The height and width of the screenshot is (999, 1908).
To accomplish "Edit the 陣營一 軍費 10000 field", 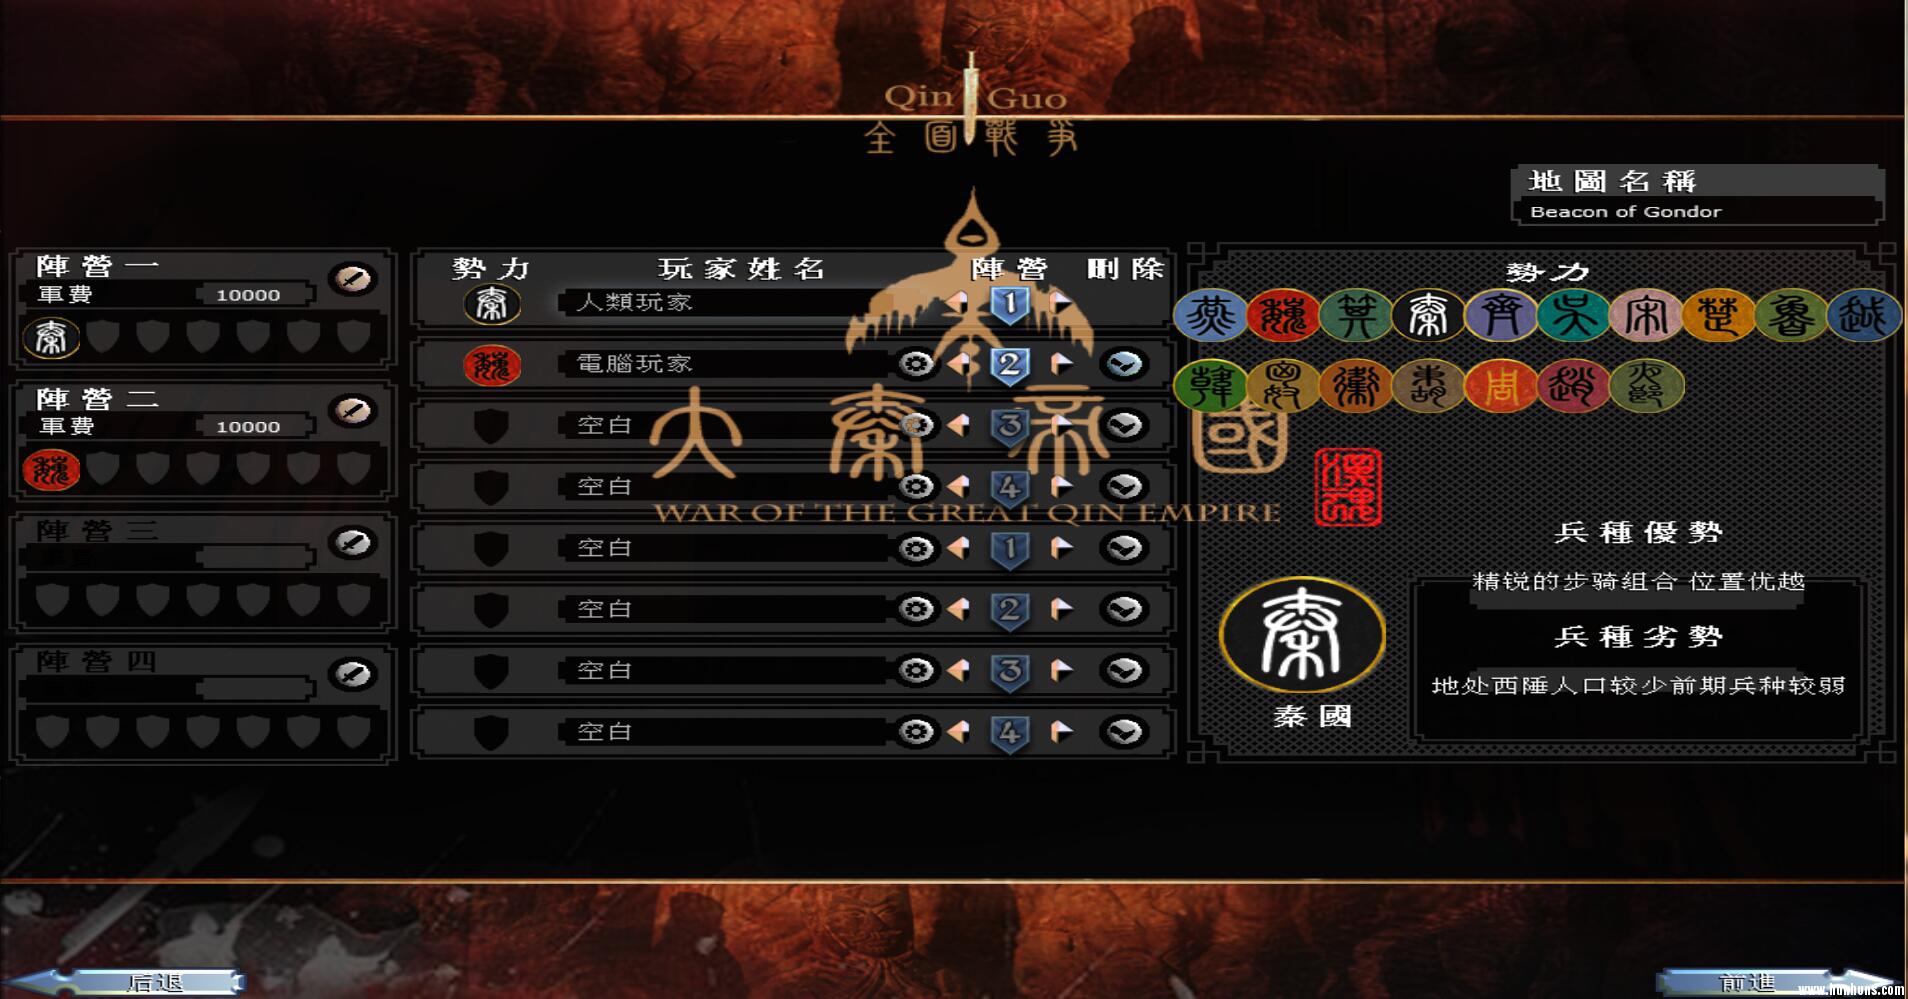I will pyautogui.click(x=249, y=295).
